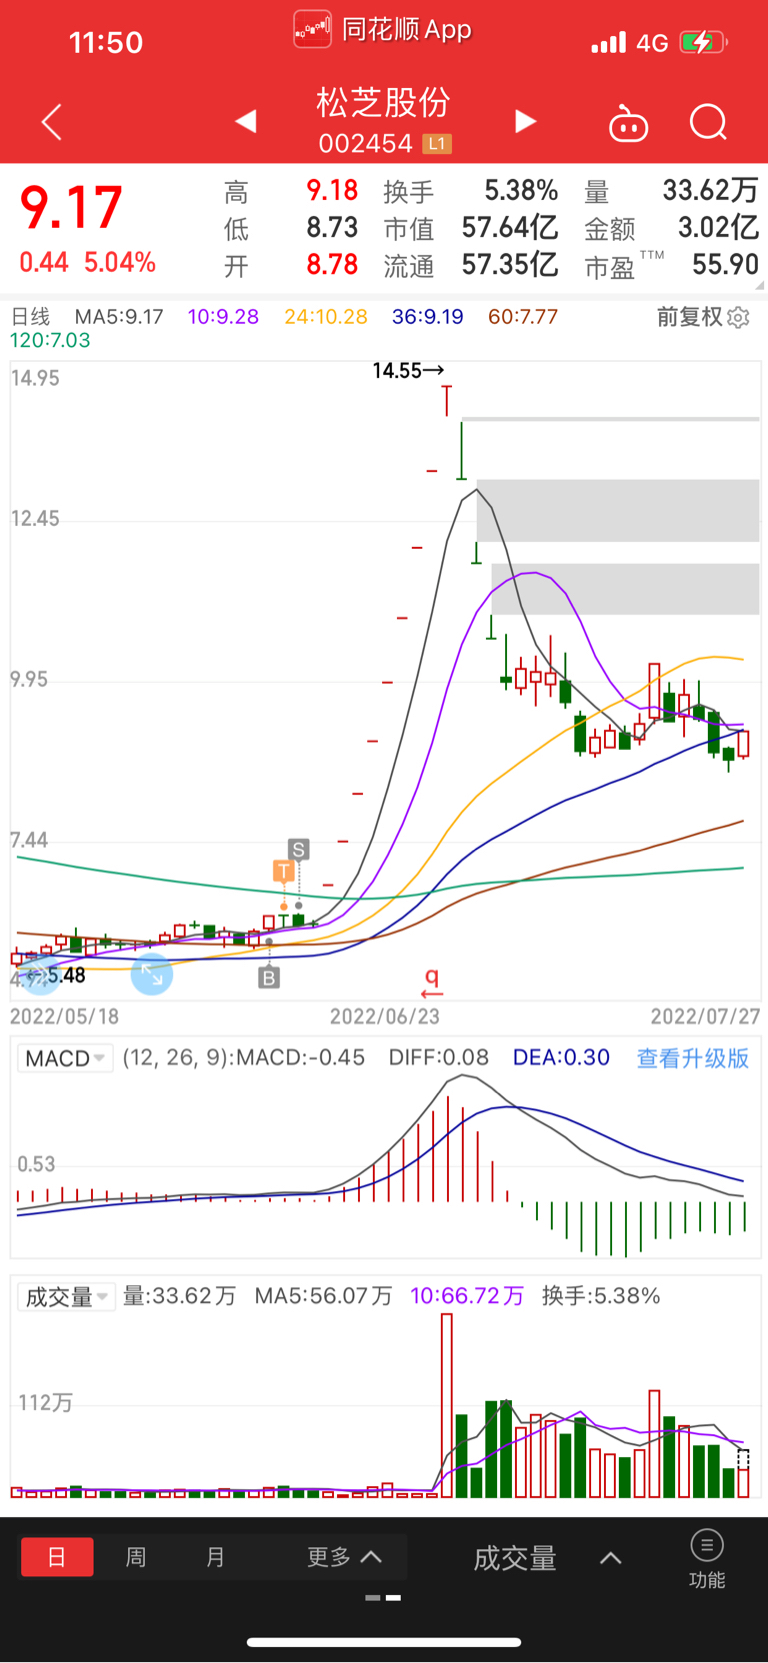
Task: Tap the S sell marker on chart
Action: point(298,850)
